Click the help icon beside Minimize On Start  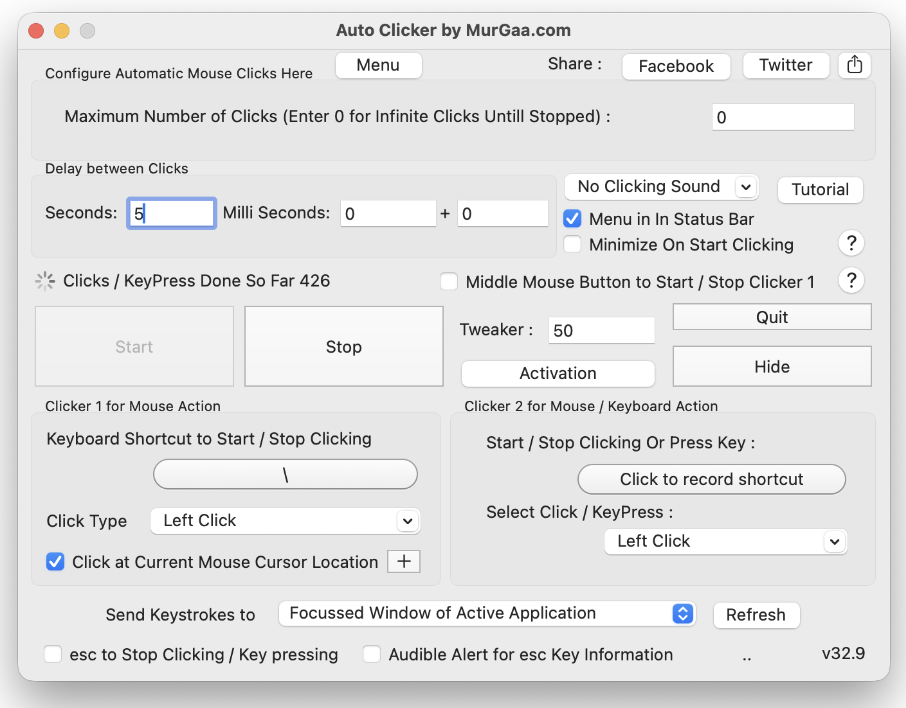[x=850, y=243]
